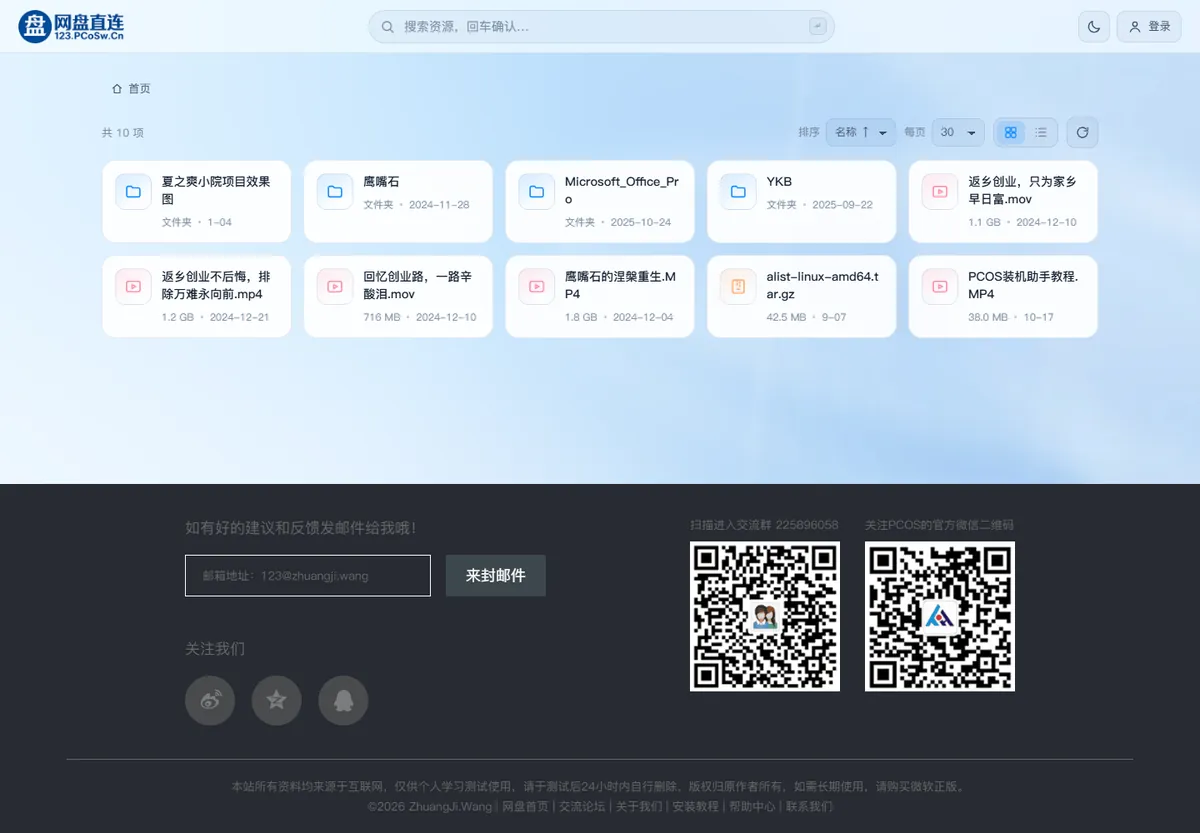The image size is (1200, 833).
Task: Open 帮助中心 footer link
Action: pyautogui.click(x=752, y=806)
